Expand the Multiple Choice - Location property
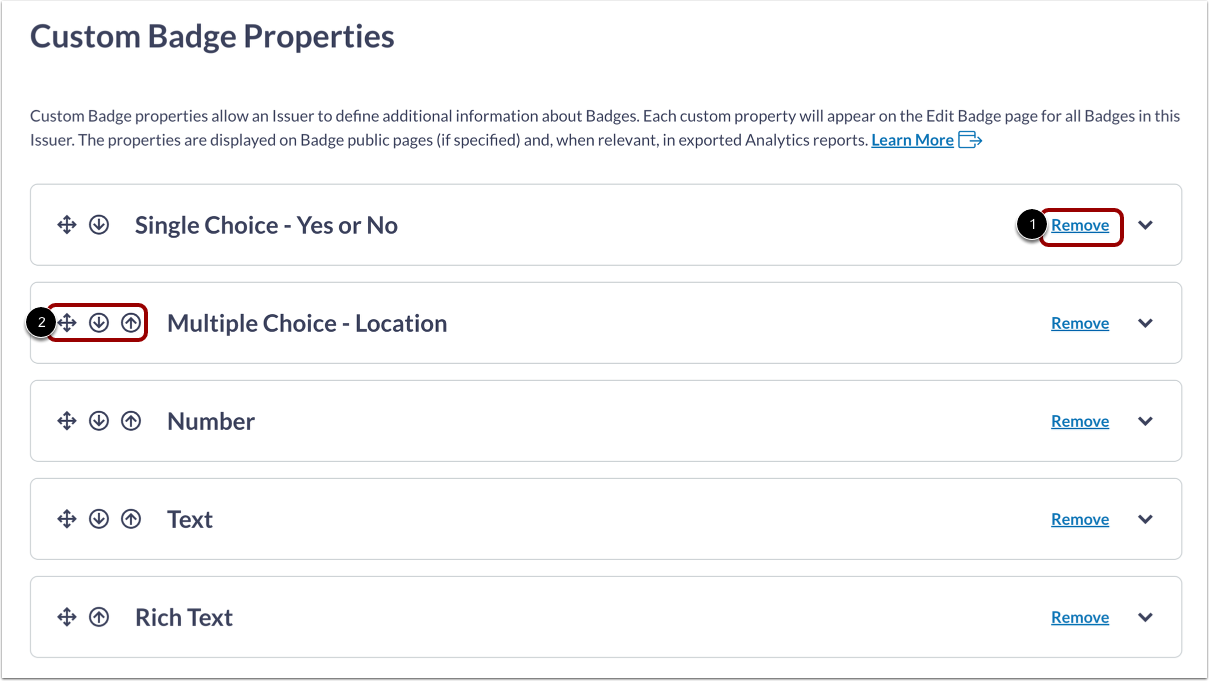1209x681 pixels. tap(1145, 322)
